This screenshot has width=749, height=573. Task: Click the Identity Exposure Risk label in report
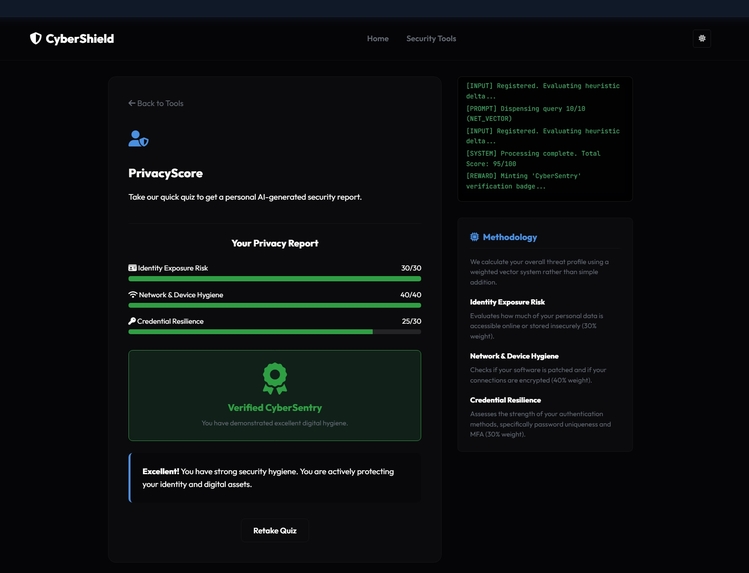(173, 268)
